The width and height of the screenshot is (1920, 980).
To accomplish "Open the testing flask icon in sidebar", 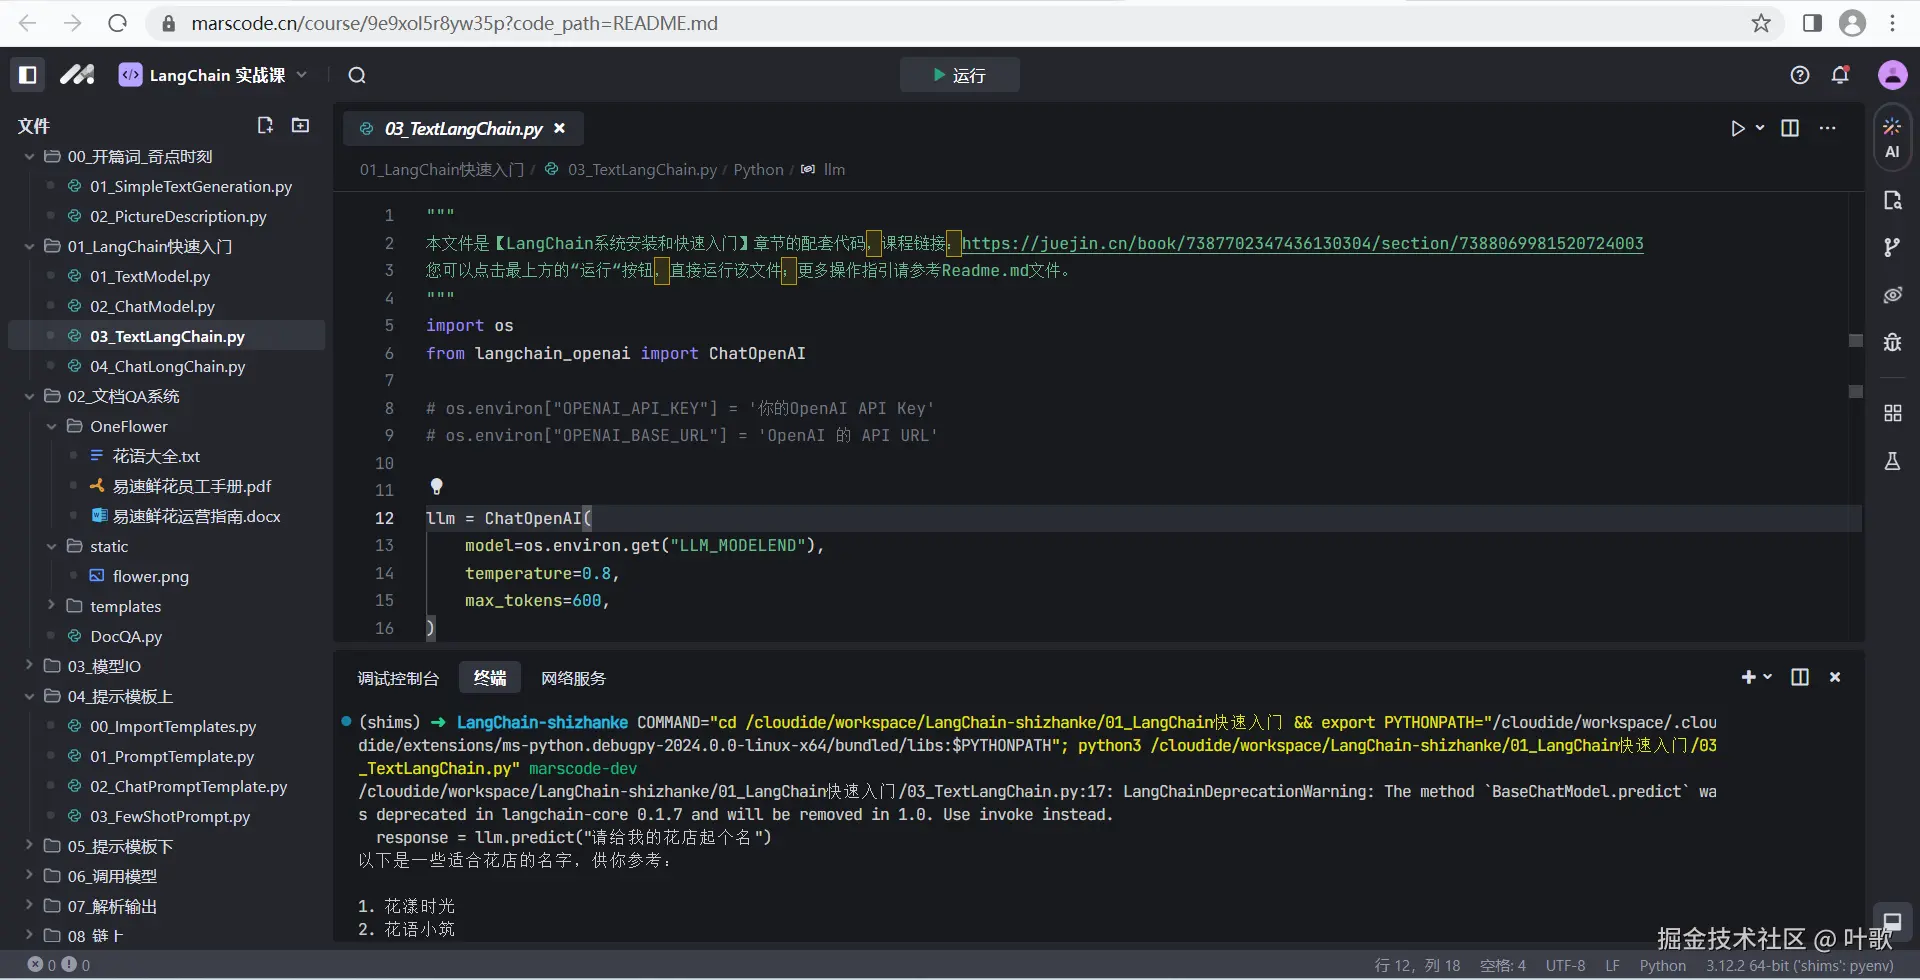I will click(1892, 461).
